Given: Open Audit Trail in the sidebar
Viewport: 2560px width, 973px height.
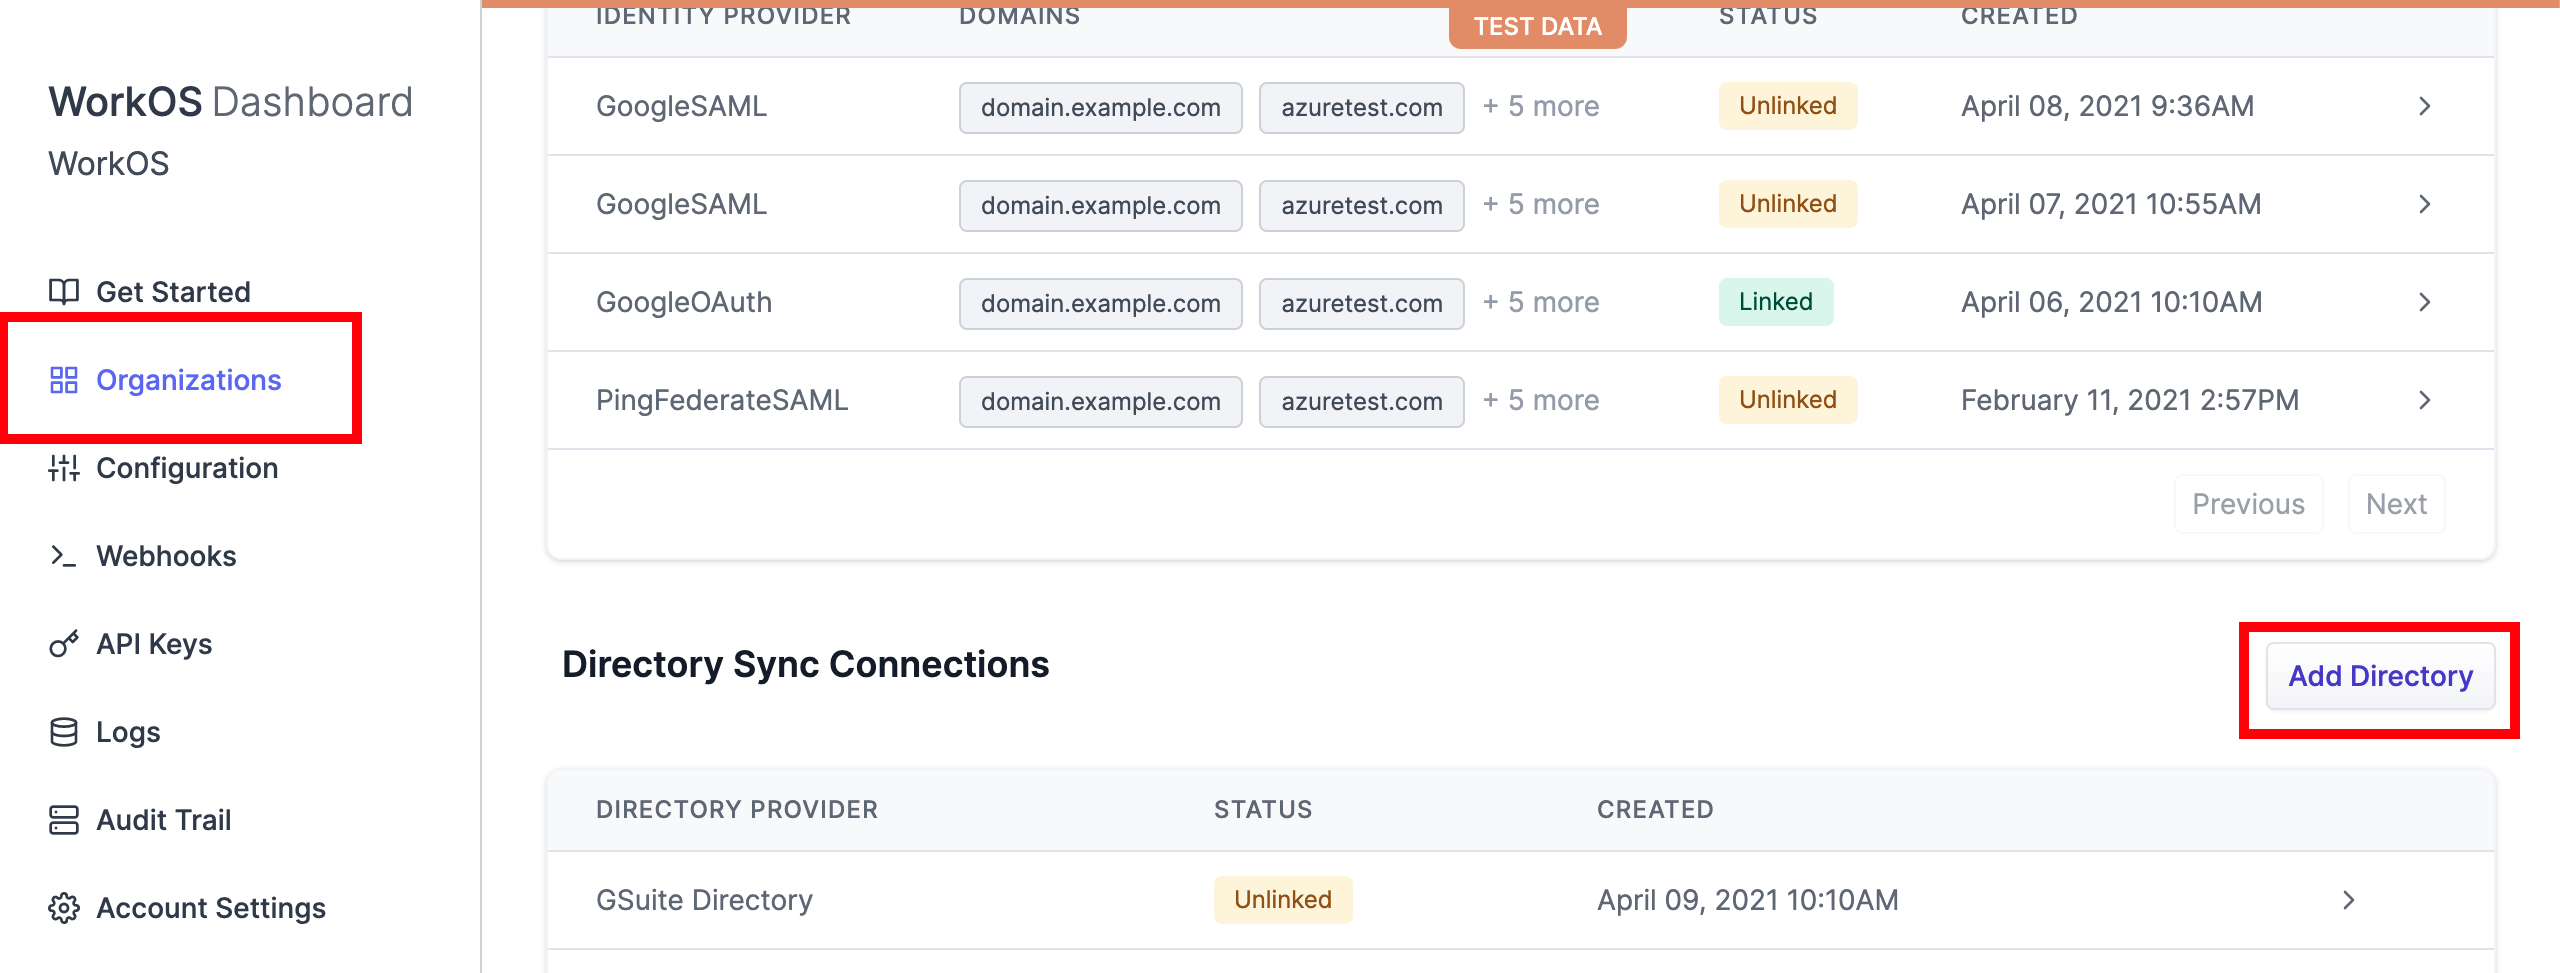Looking at the screenshot, I should click(164, 820).
